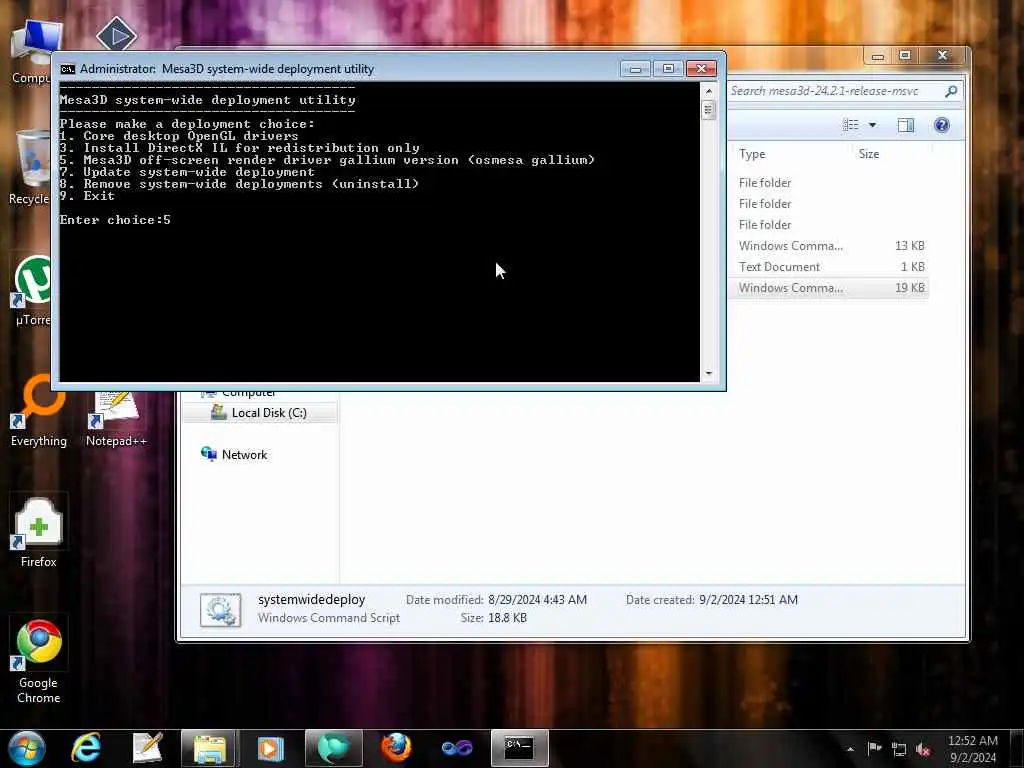Select Network in the navigation pane

coord(235,455)
